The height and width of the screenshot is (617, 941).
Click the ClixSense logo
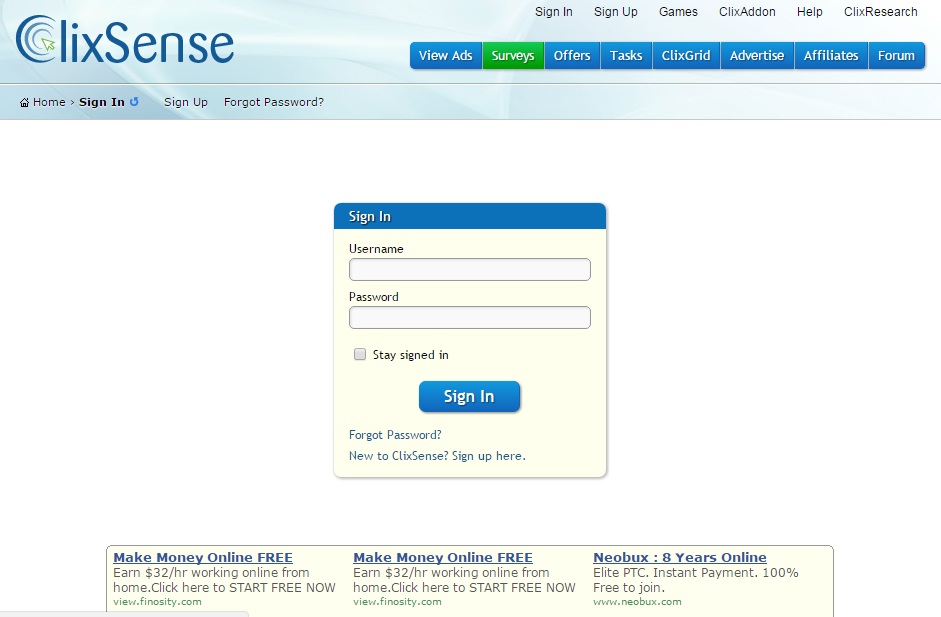(125, 41)
